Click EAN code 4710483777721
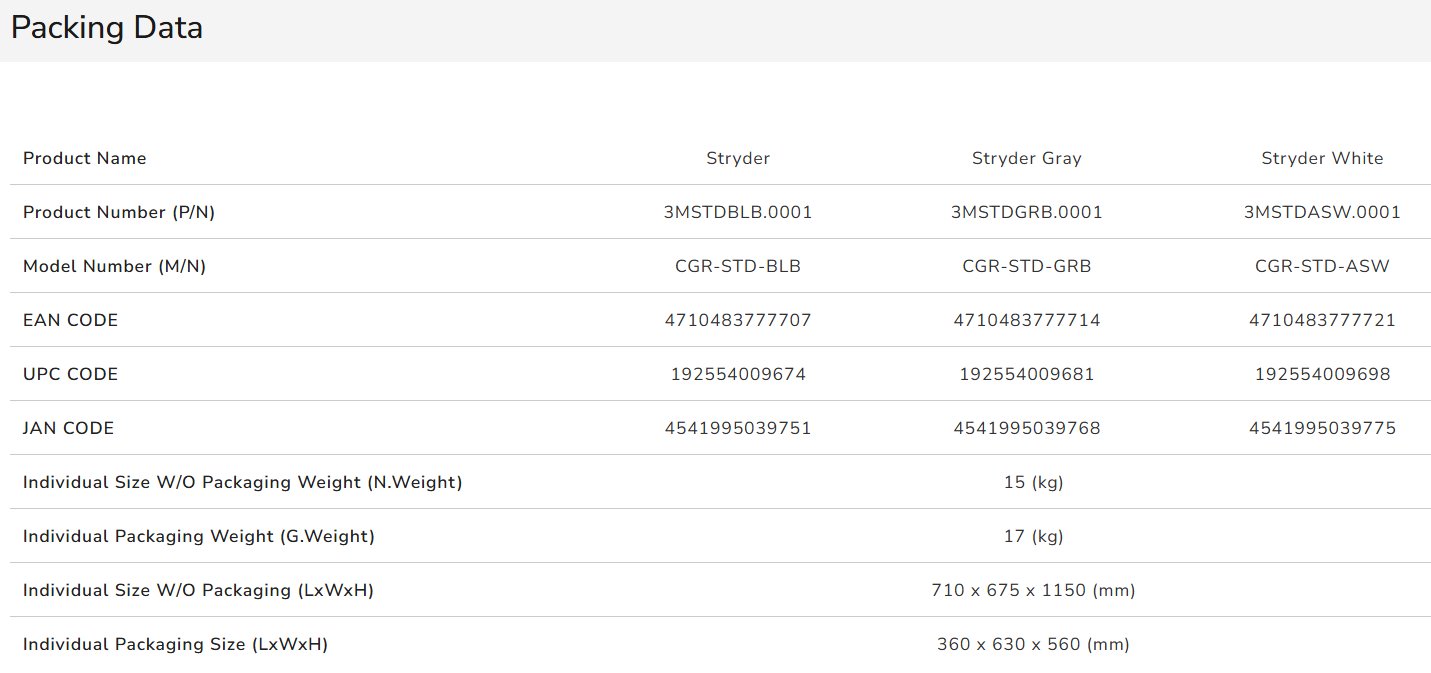This screenshot has width=1431, height=673. click(x=1322, y=320)
